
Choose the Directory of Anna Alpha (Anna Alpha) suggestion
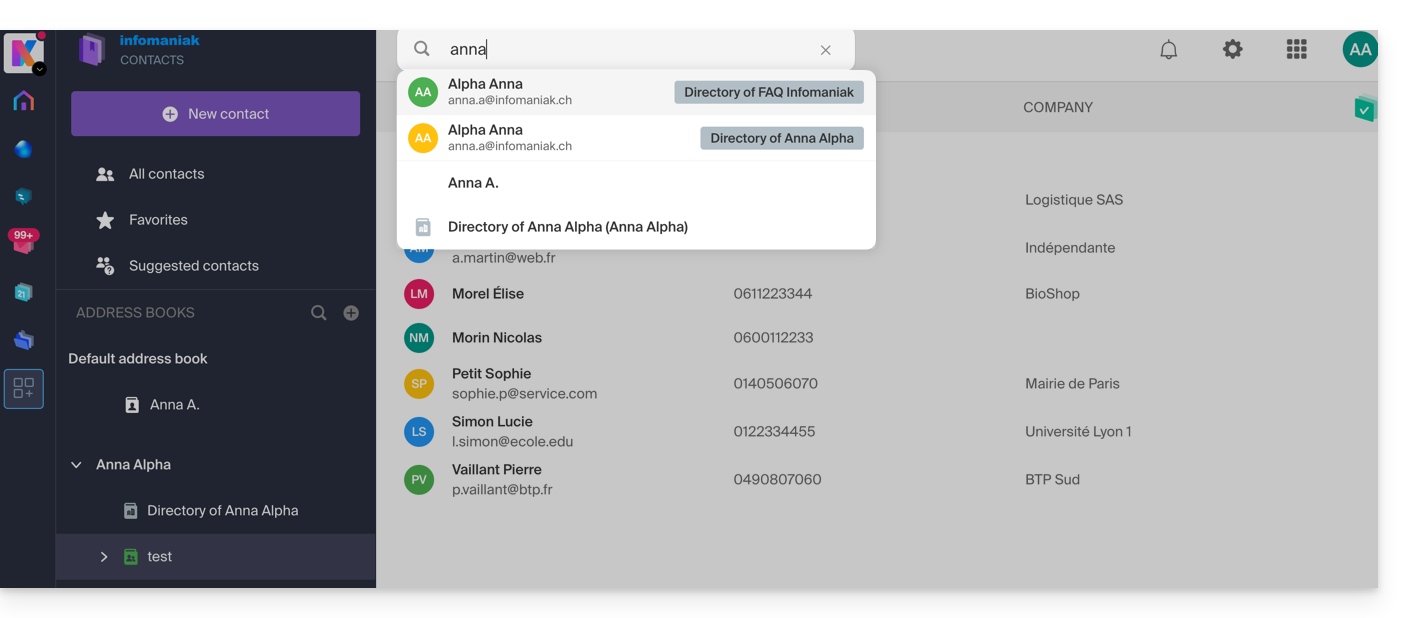[x=567, y=227]
